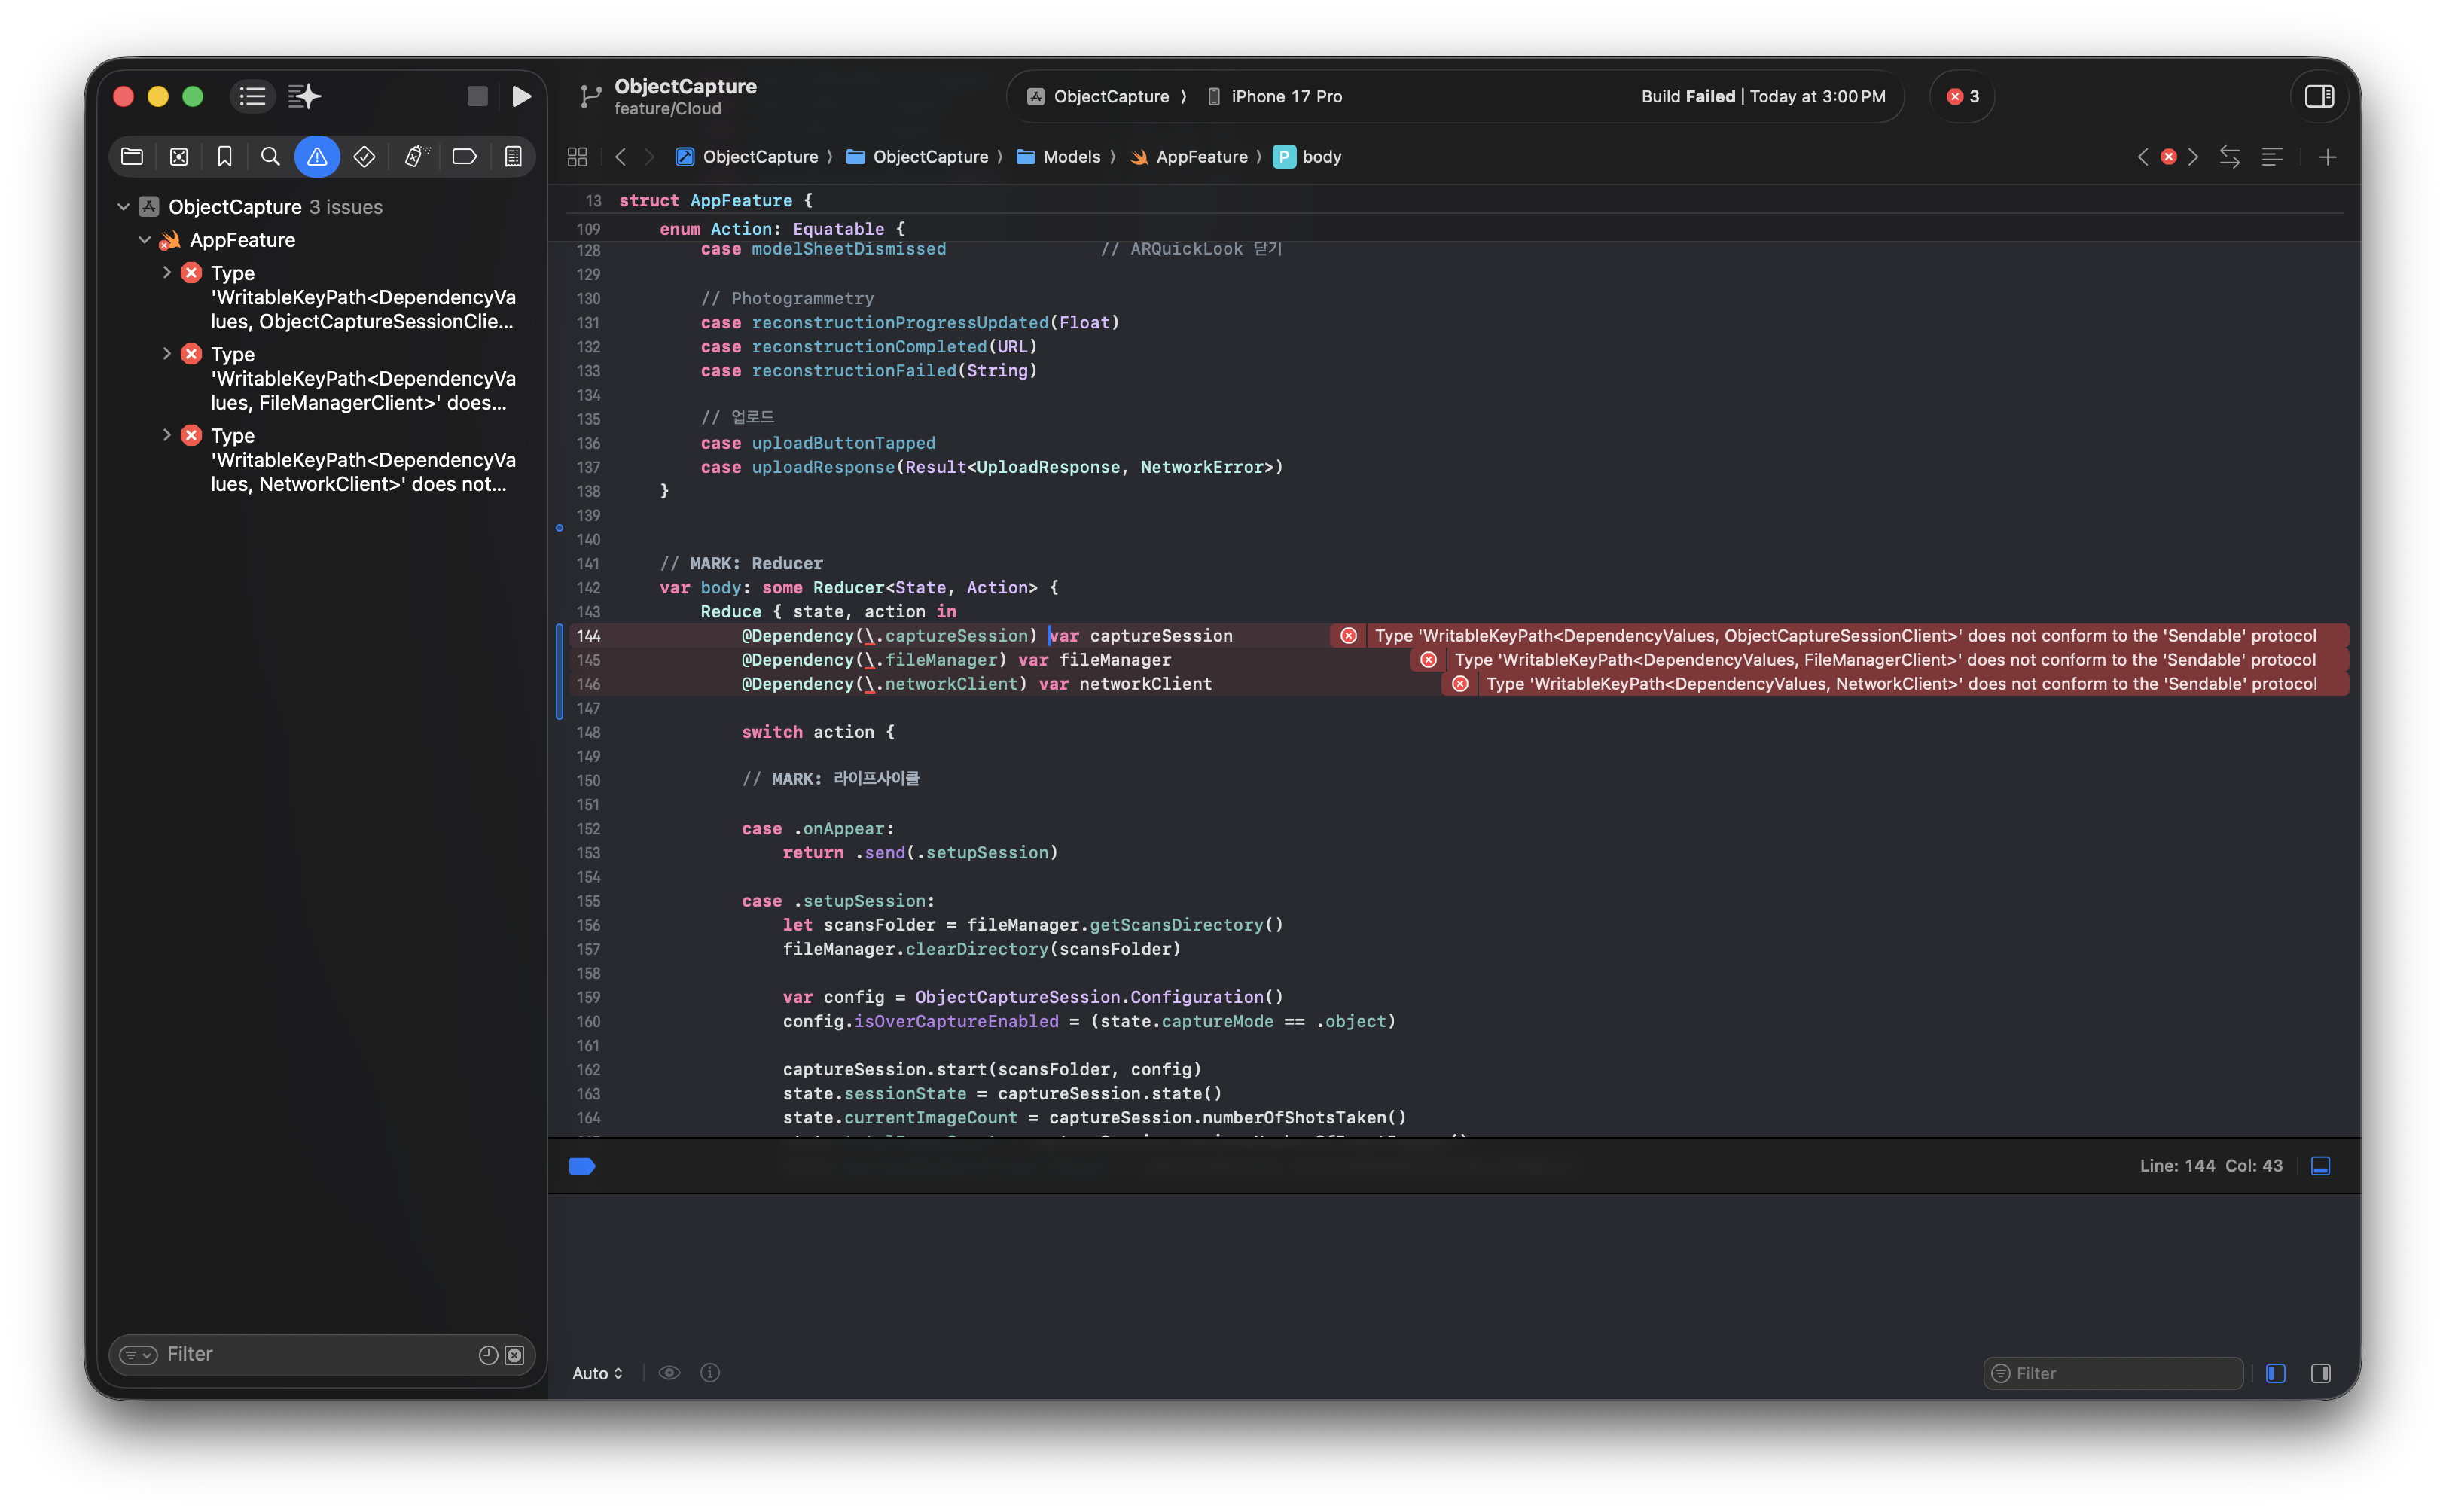Collapse the ObjectCapture 3 issues group
This screenshot has height=1512, width=2446.
pyautogui.click(x=124, y=207)
